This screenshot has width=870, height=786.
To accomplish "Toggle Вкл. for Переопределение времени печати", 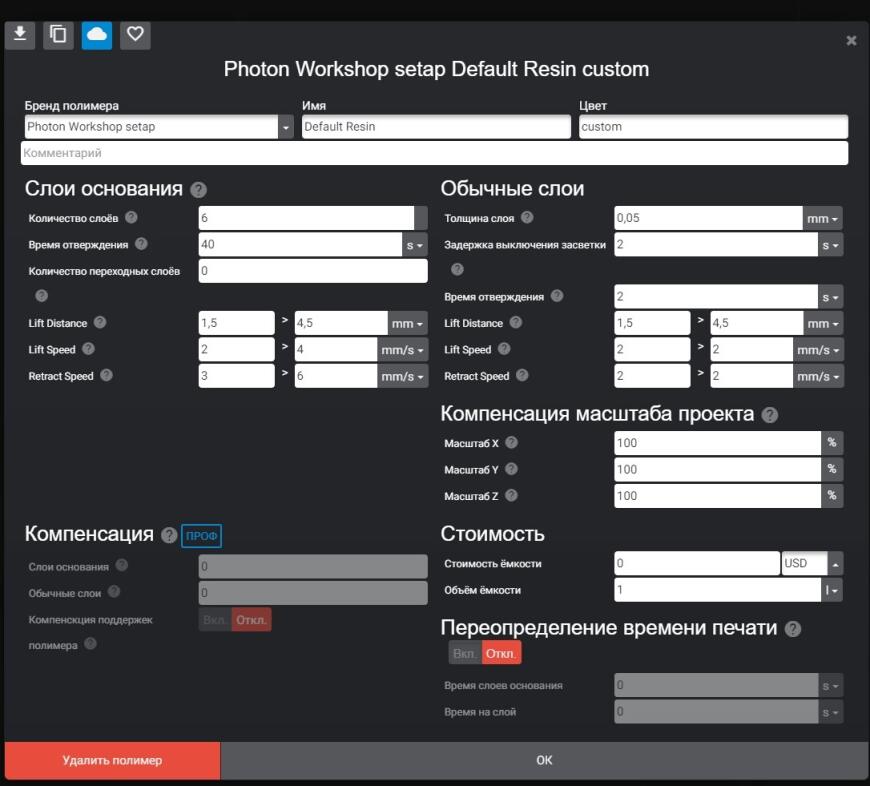I will point(465,653).
